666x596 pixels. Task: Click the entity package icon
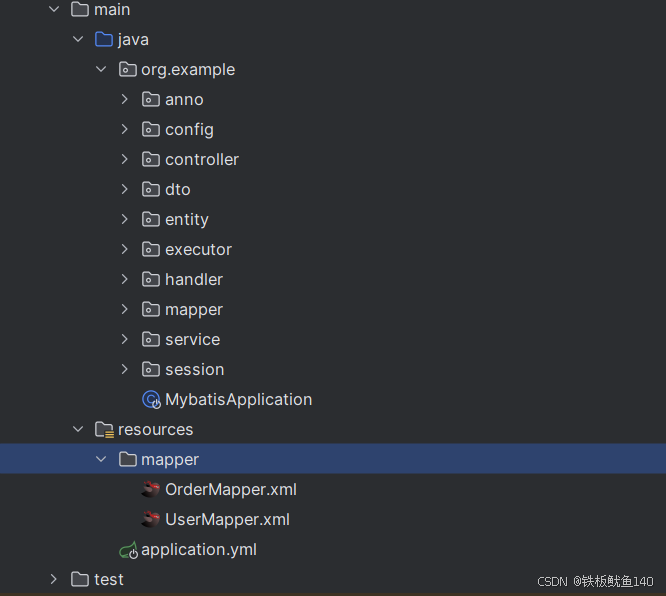pos(151,219)
